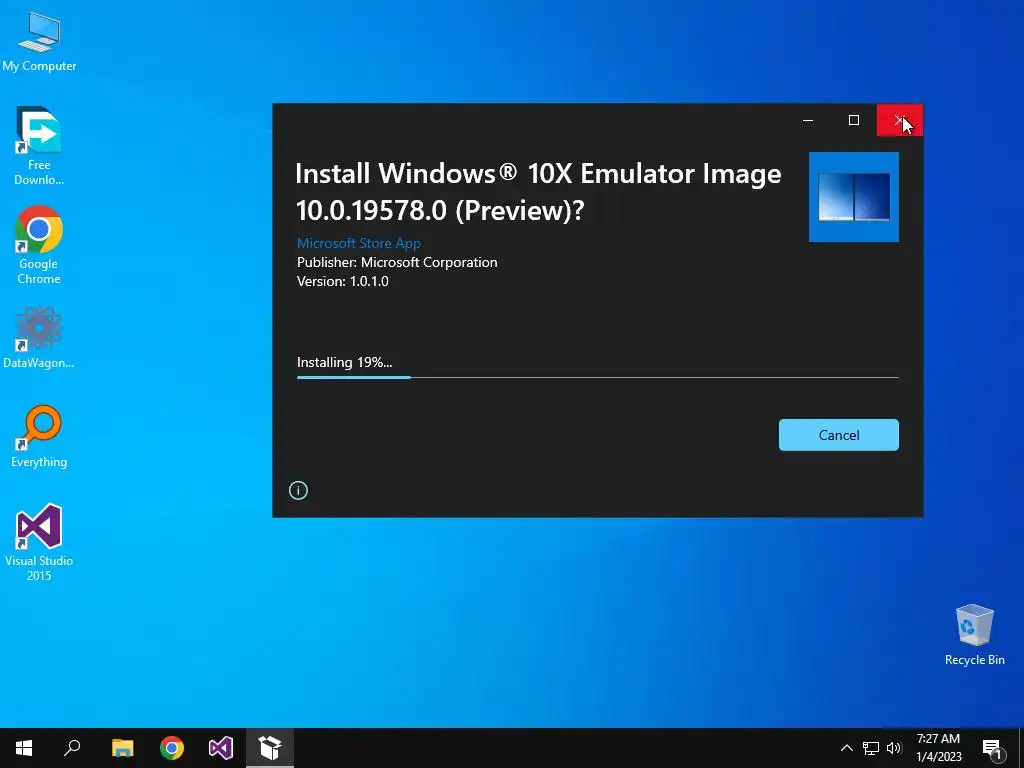Open Visual Studio from the taskbar

[x=221, y=748]
